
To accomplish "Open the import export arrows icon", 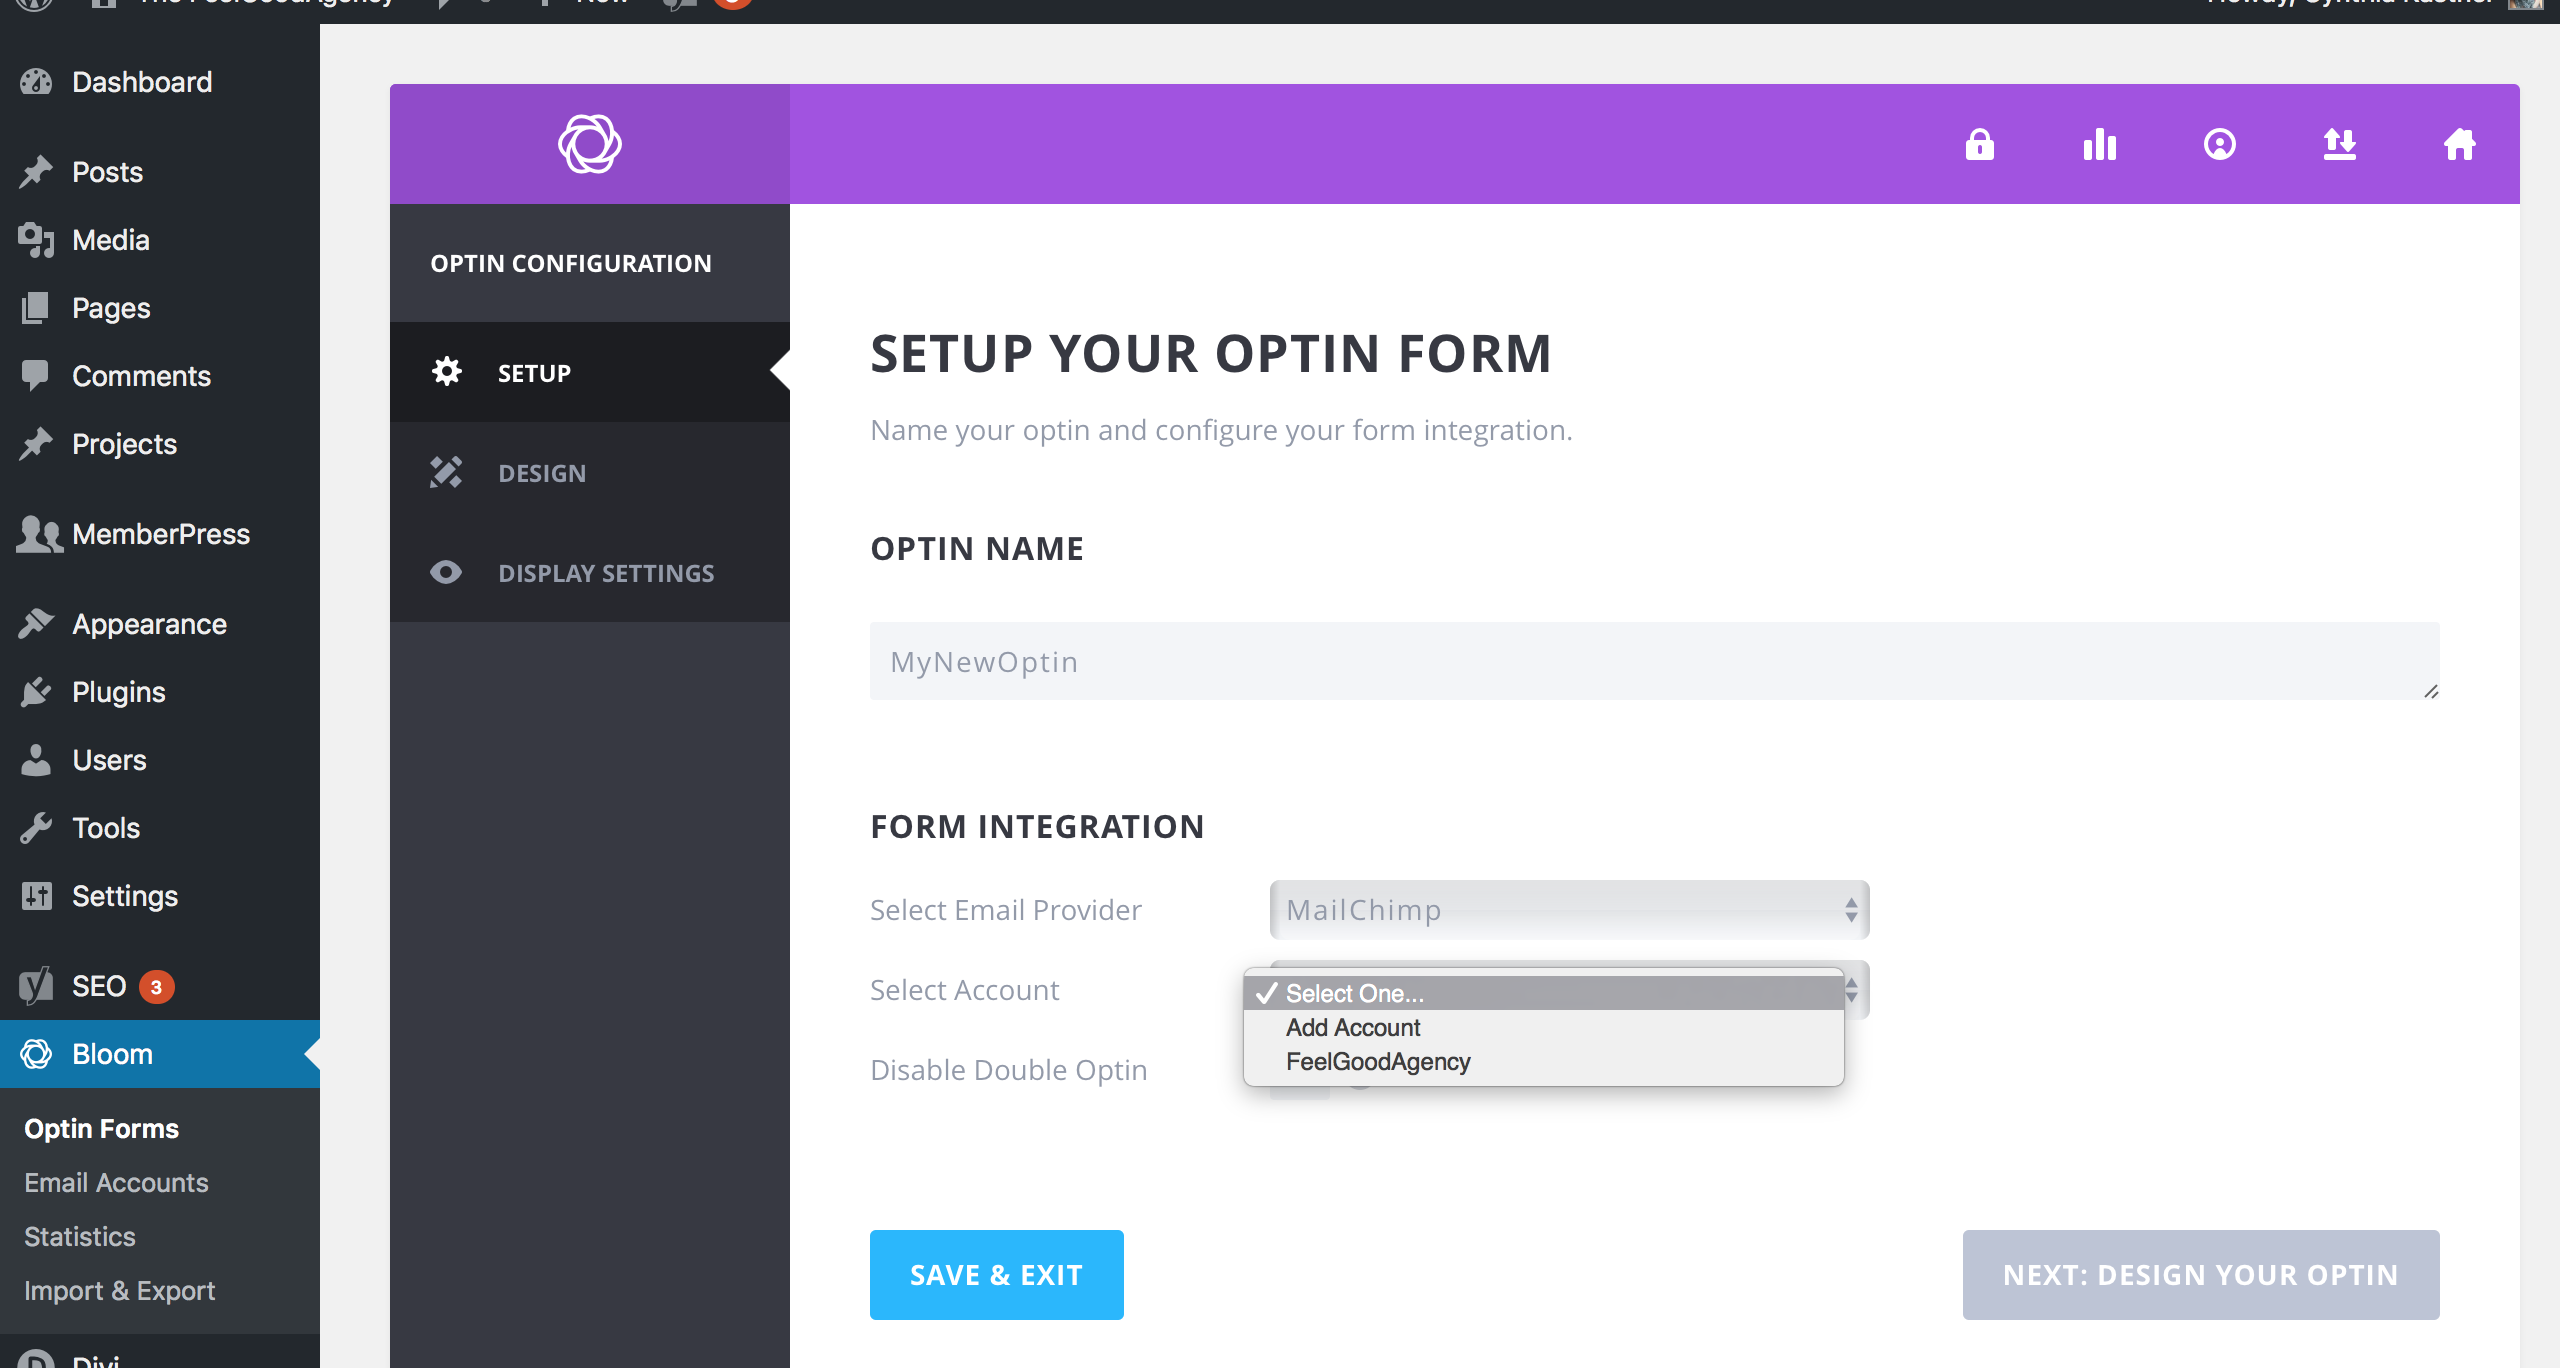I will click(x=2340, y=144).
